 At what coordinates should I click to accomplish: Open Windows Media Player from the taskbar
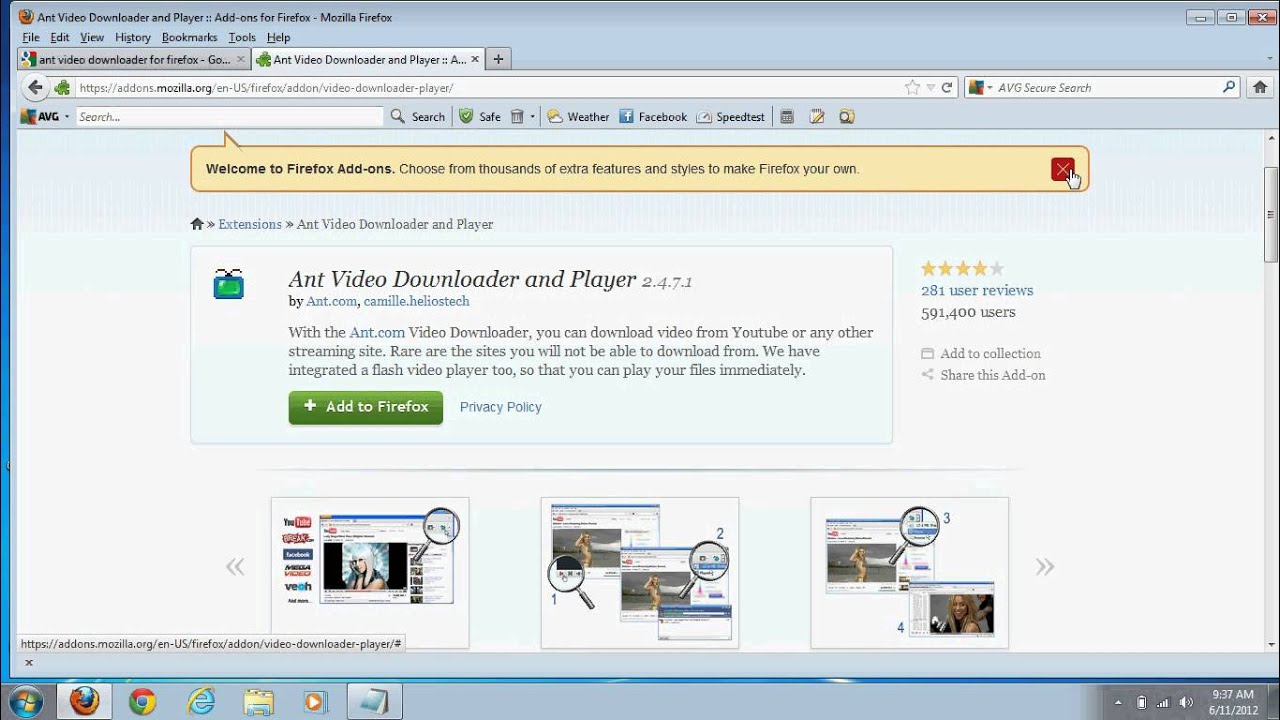pyautogui.click(x=315, y=702)
